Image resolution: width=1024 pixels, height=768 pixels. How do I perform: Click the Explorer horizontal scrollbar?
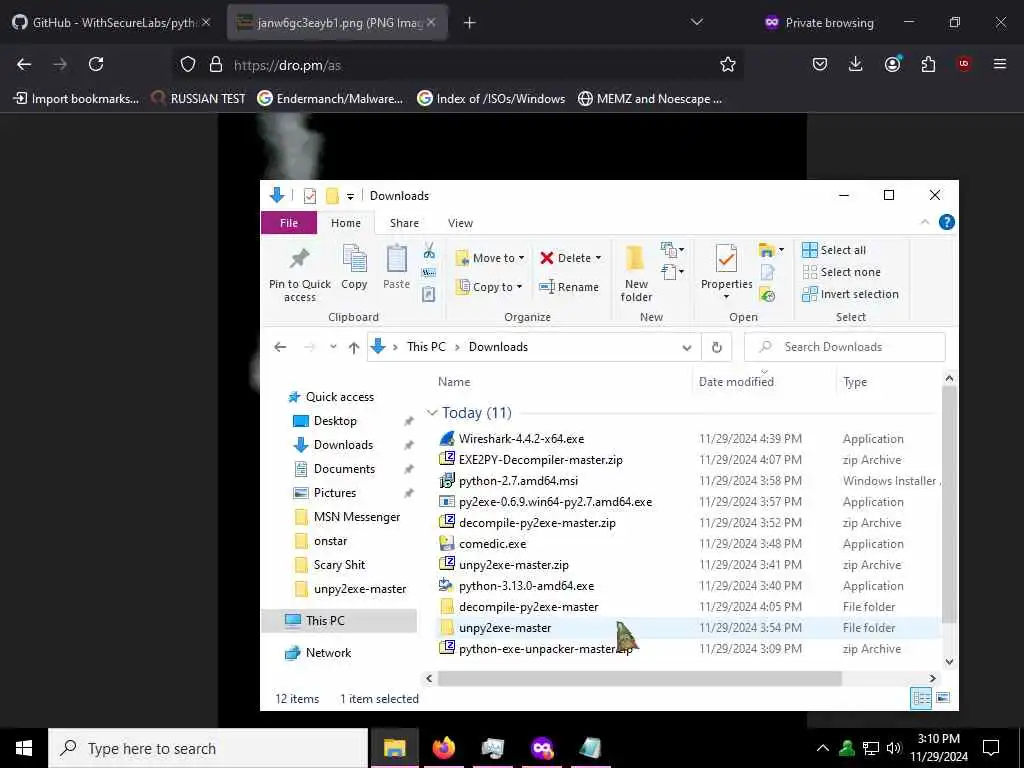[x=639, y=679]
